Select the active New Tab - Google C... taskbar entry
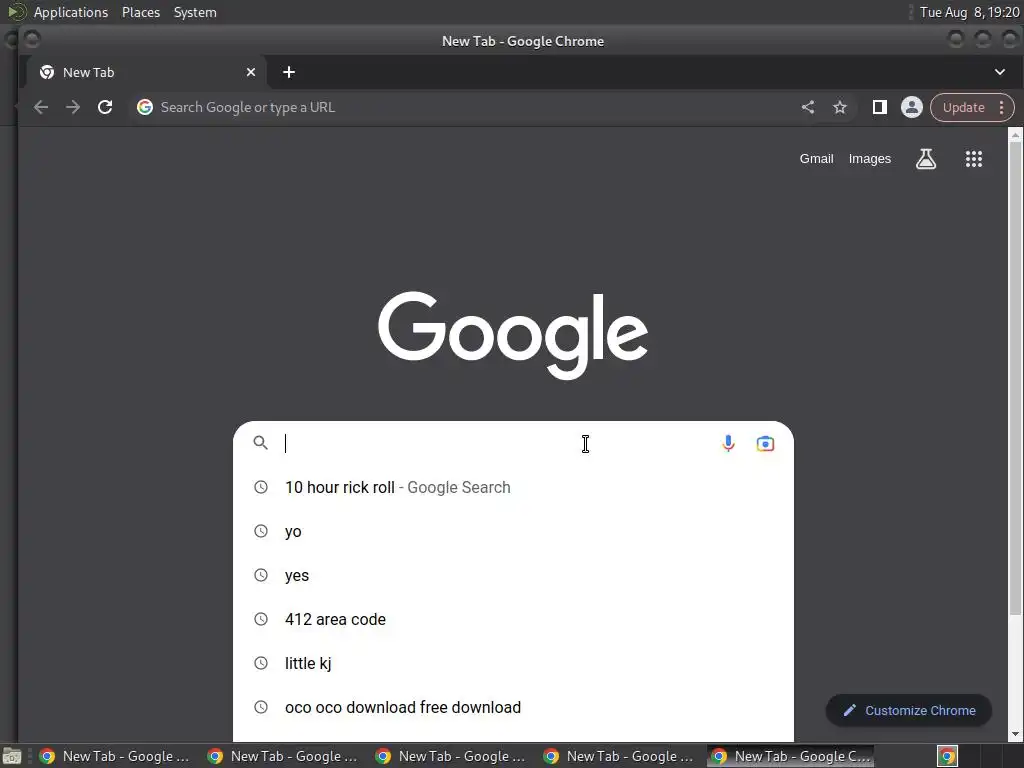This screenshot has height=768, width=1024. (791, 756)
